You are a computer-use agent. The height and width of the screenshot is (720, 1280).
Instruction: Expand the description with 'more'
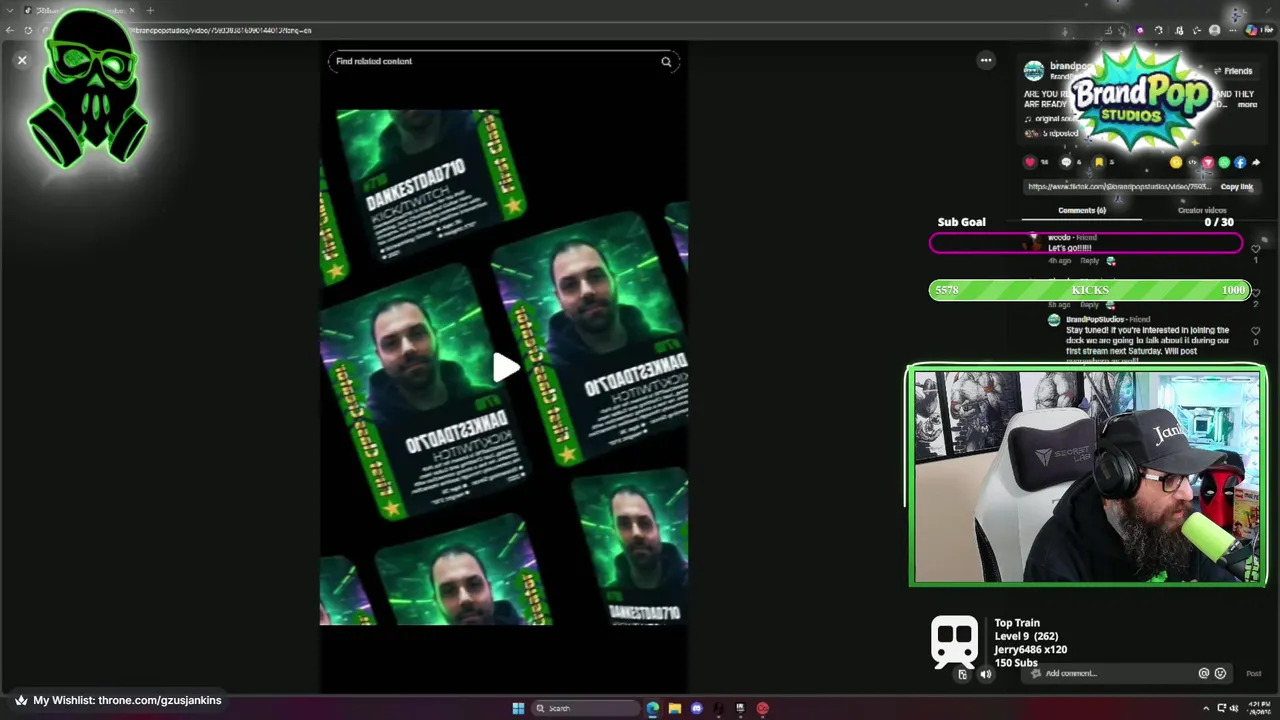coord(1247,105)
